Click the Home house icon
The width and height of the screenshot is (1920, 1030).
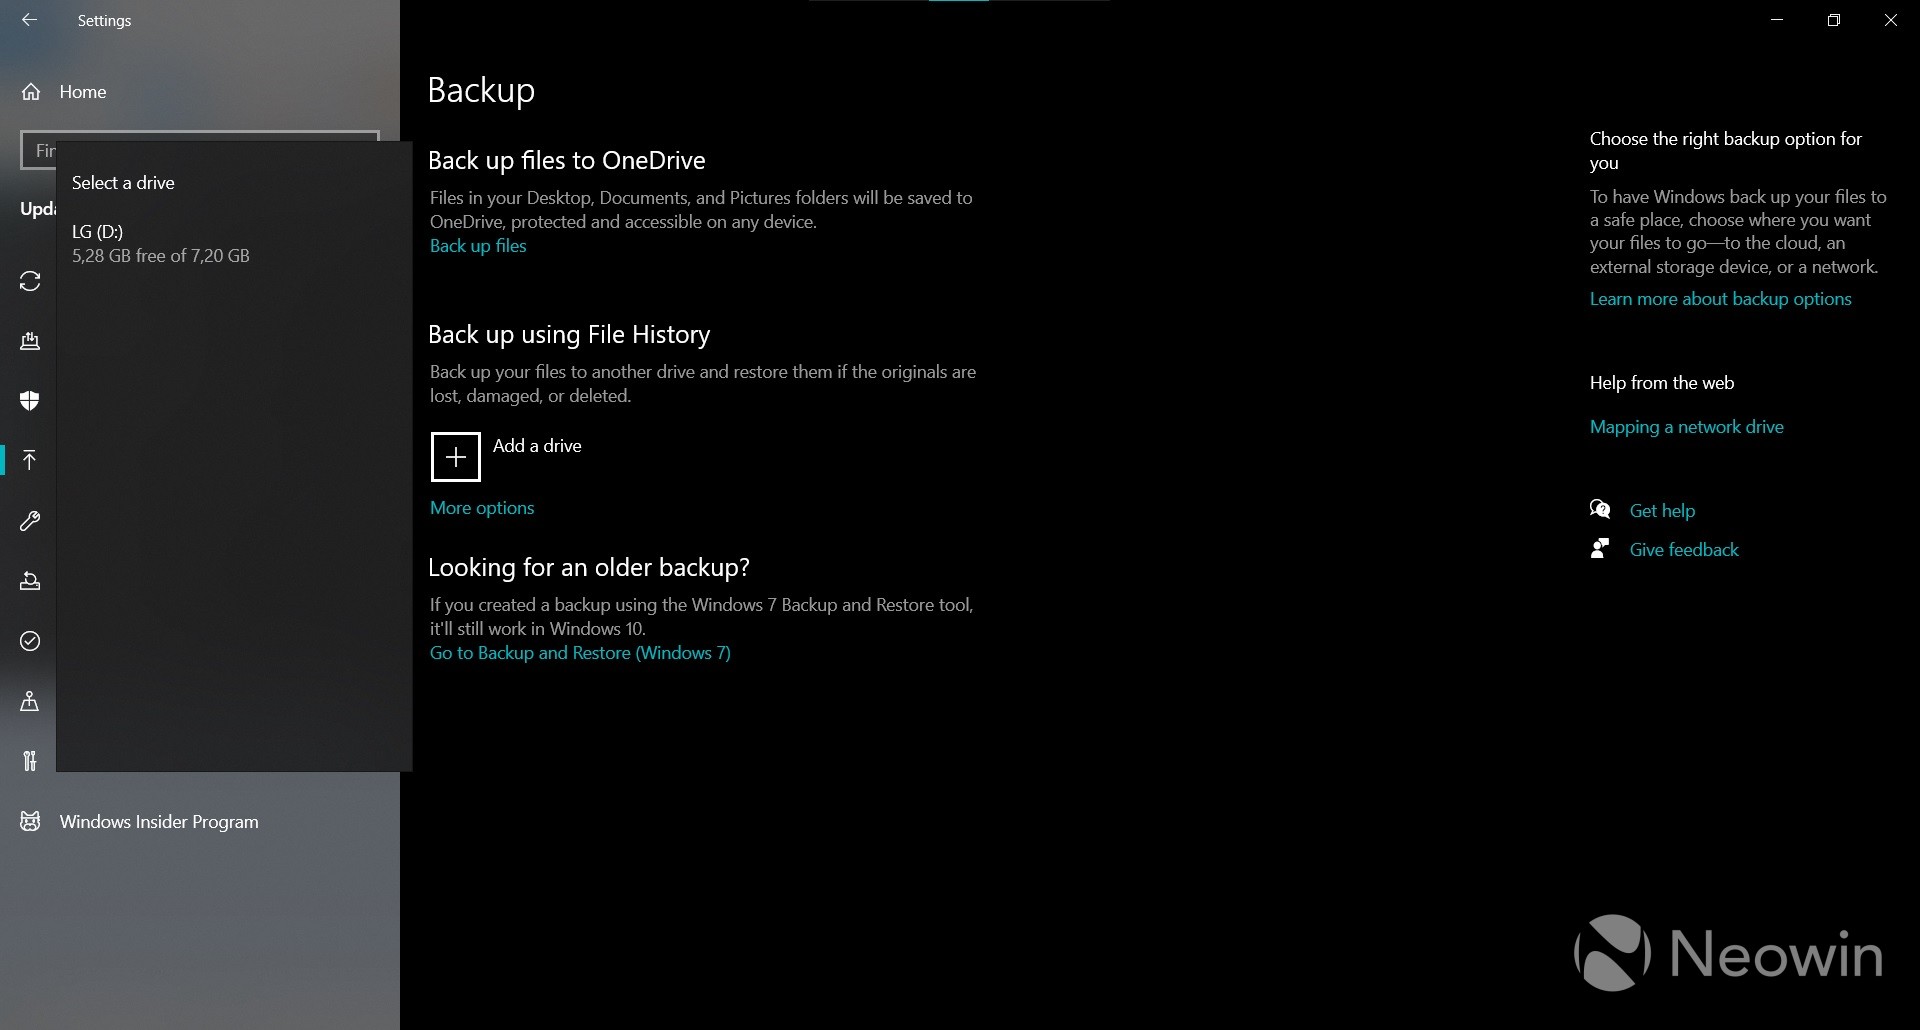pos(31,92)
